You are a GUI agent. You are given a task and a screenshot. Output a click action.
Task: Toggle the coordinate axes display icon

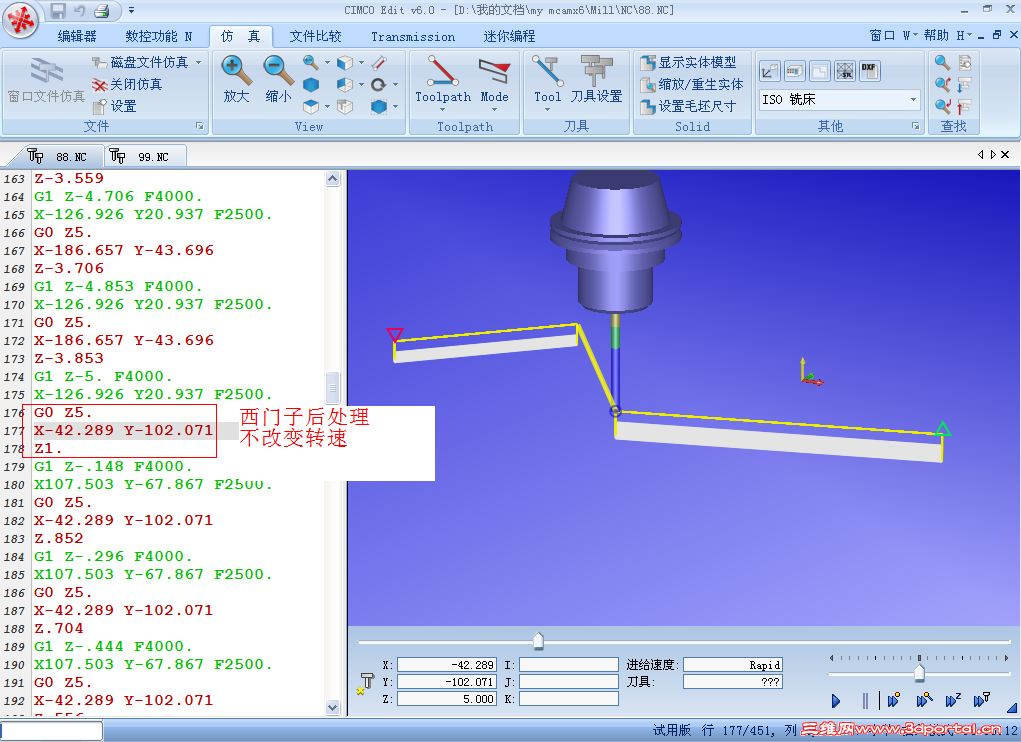pyautogui.click(x=770, y=71)
